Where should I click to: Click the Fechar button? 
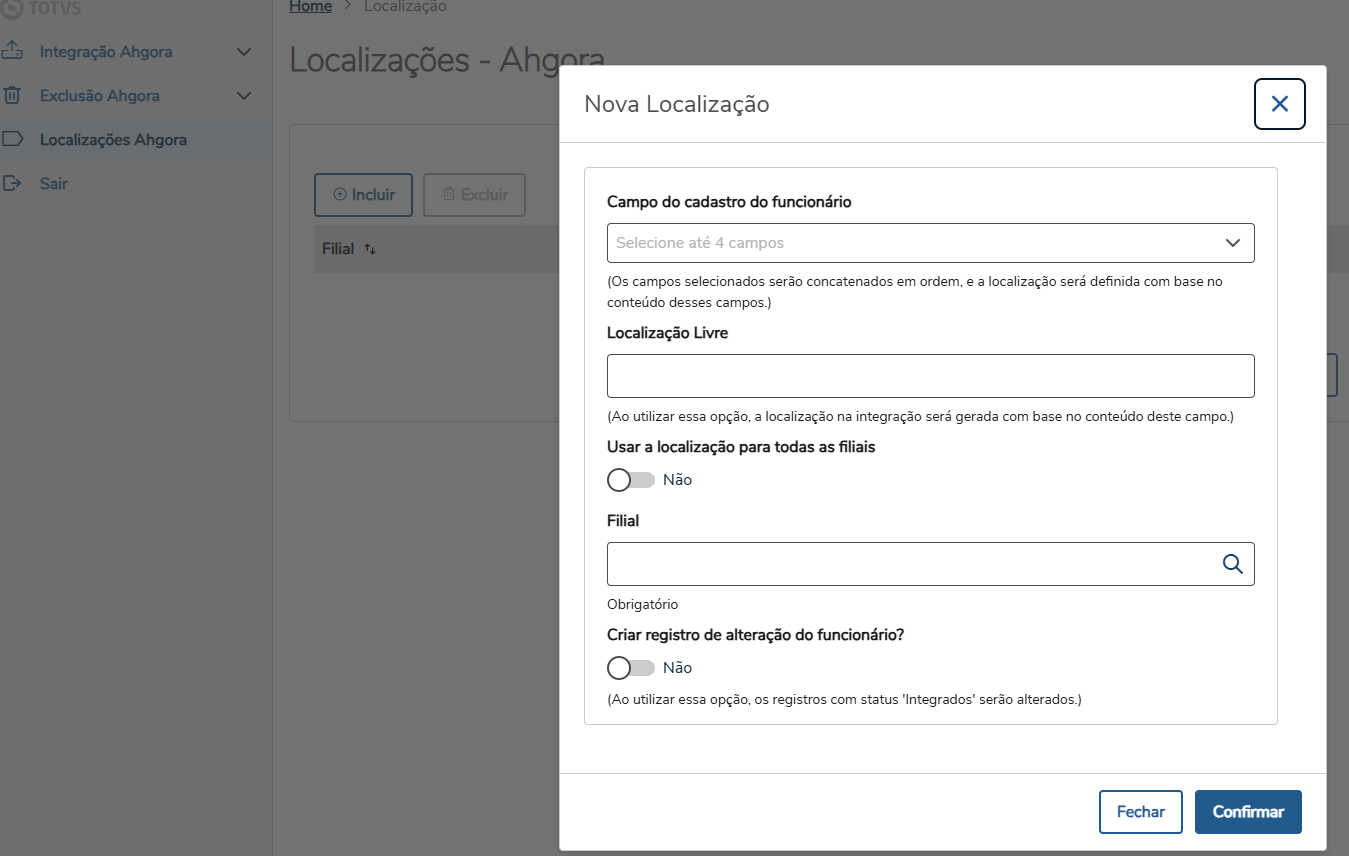point(1140,812)
